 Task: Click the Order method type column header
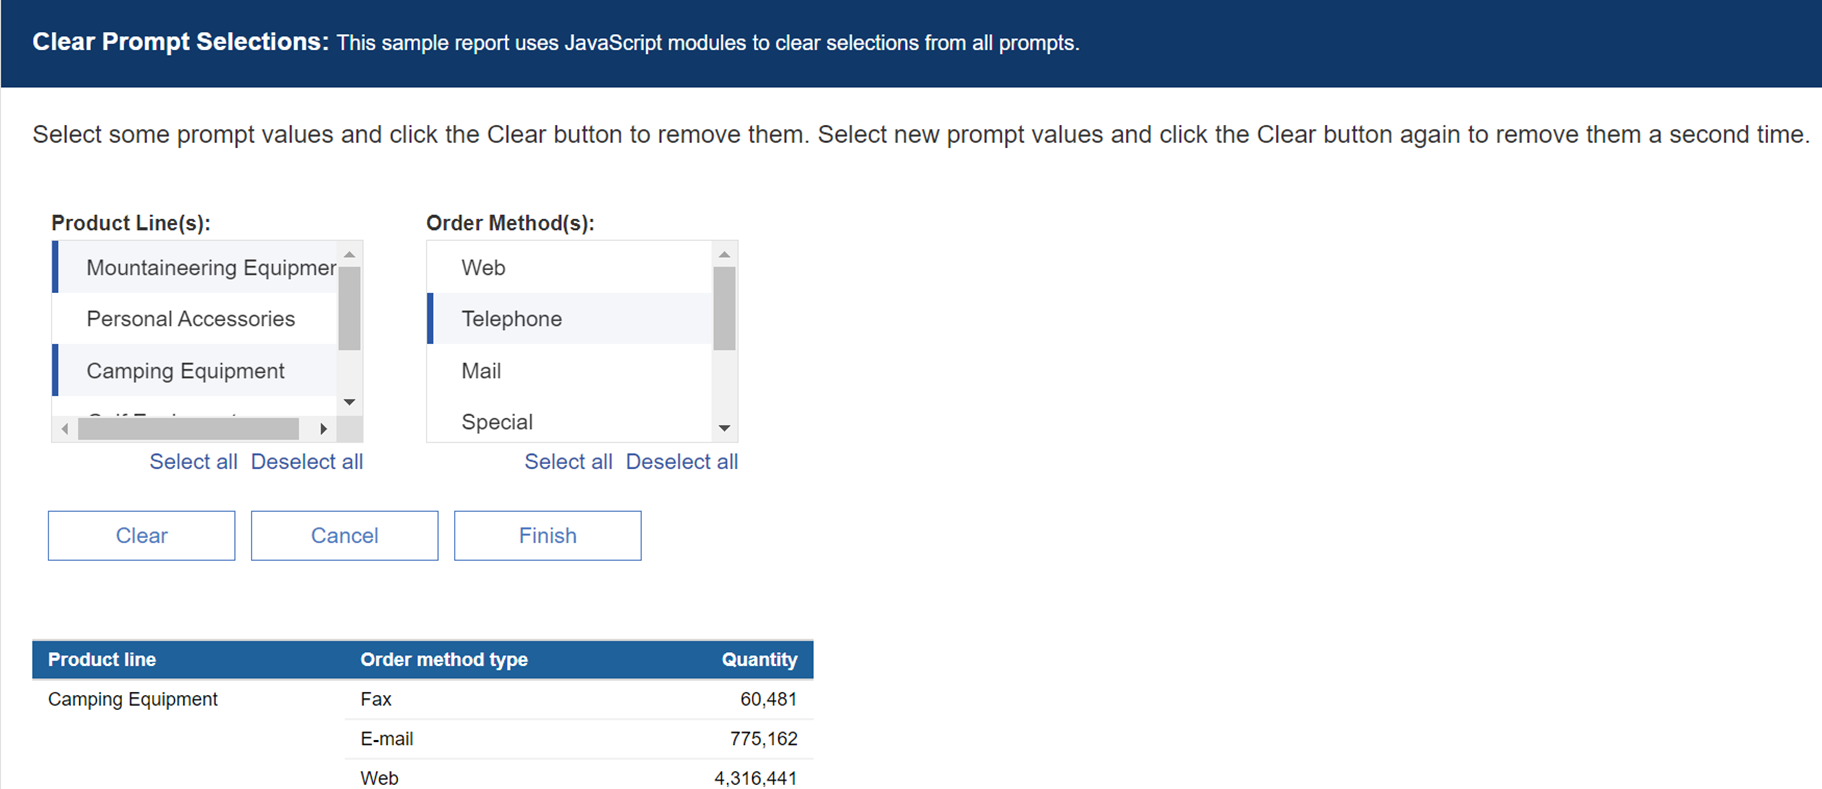pos(444,660)
